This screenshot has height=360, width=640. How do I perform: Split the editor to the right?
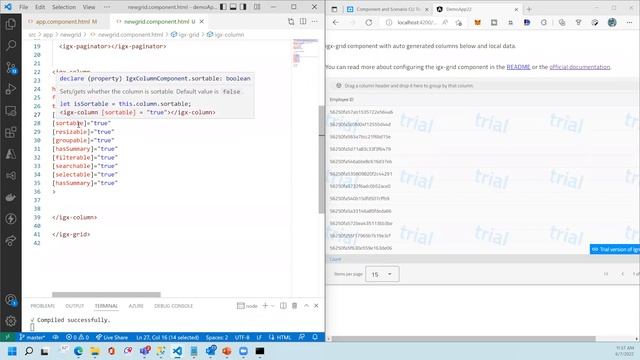[x=303, y=21]
